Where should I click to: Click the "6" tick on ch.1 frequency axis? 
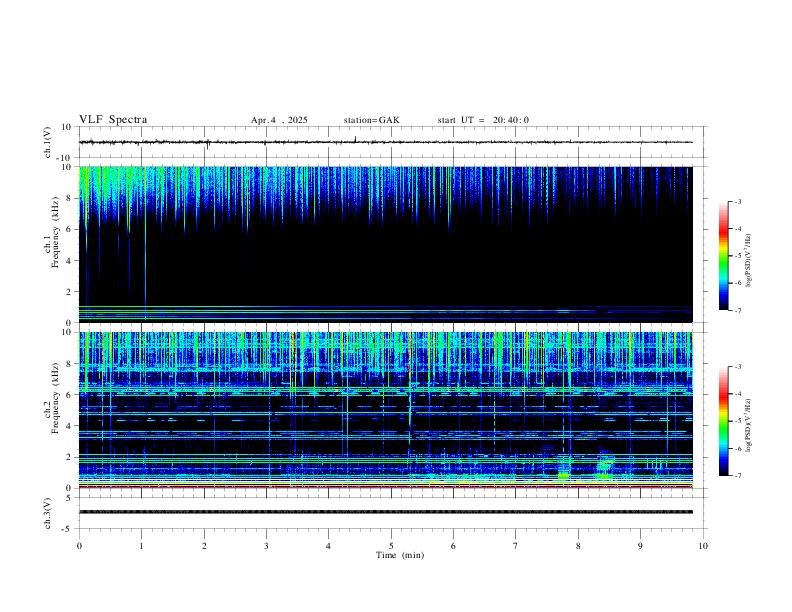[x=70, y=230]
